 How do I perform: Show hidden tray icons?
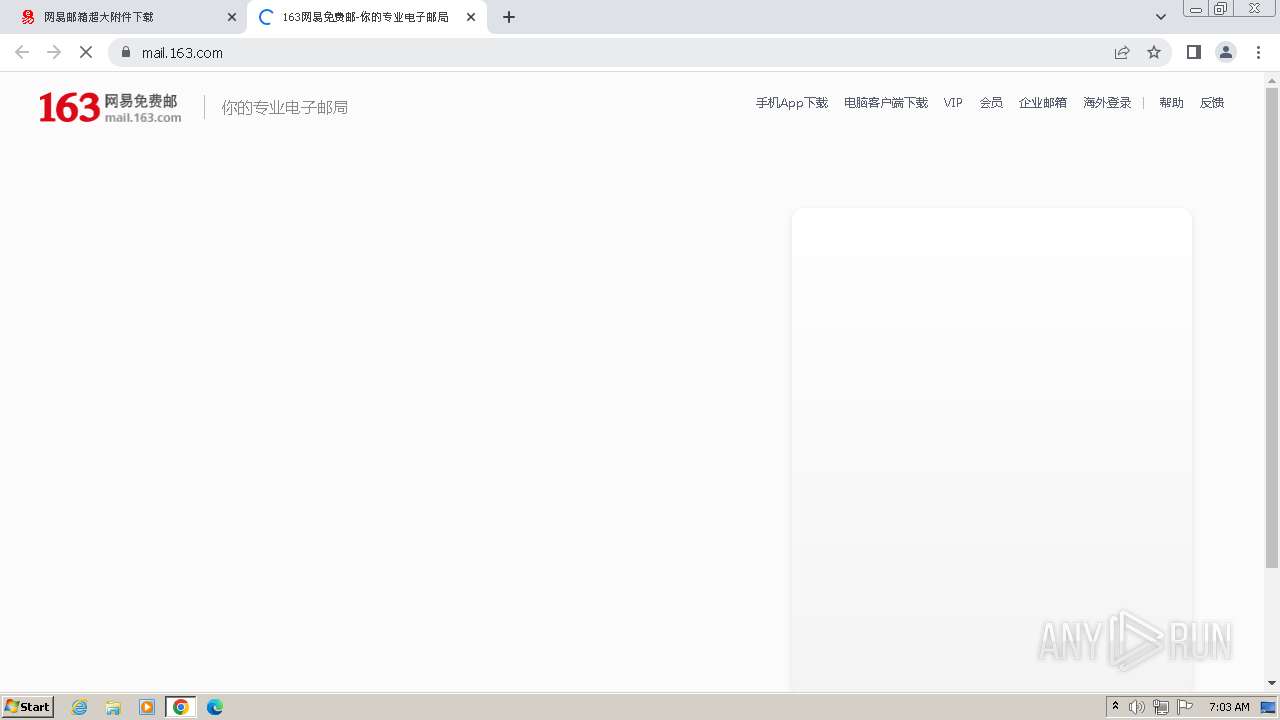click(x=1116, y=707)
